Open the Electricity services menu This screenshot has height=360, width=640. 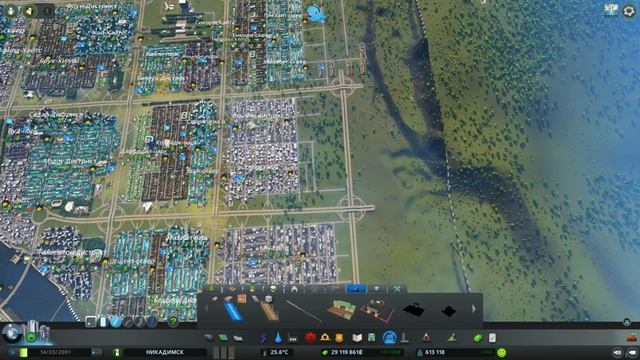pos(264,338)
